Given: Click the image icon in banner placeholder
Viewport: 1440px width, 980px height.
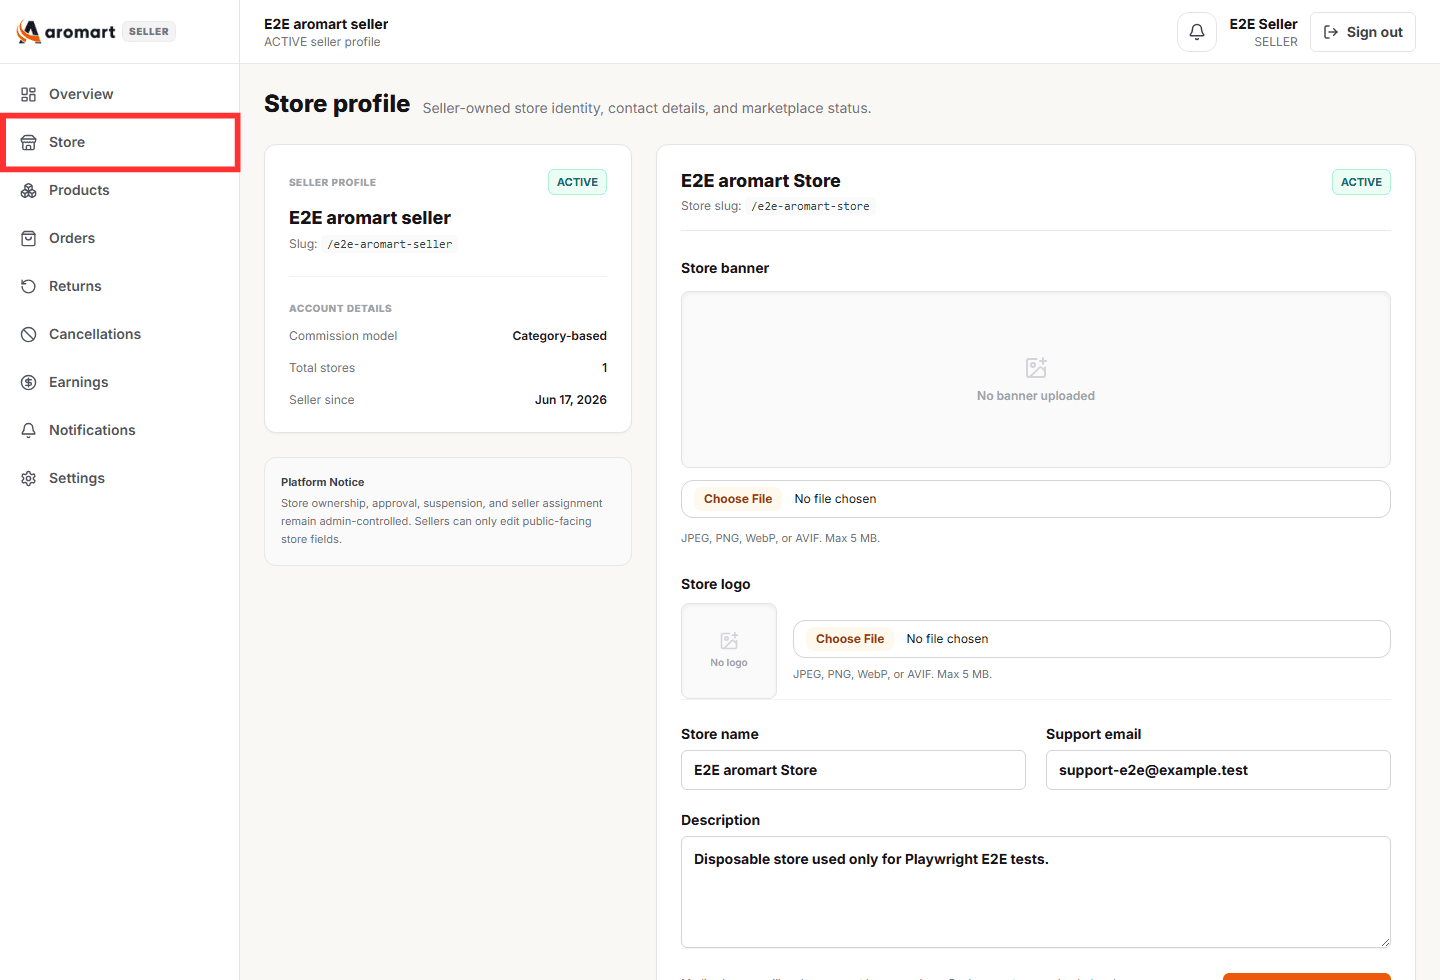Looking at the screenshot, I should pyautogui.click(x=1036, y=368).
